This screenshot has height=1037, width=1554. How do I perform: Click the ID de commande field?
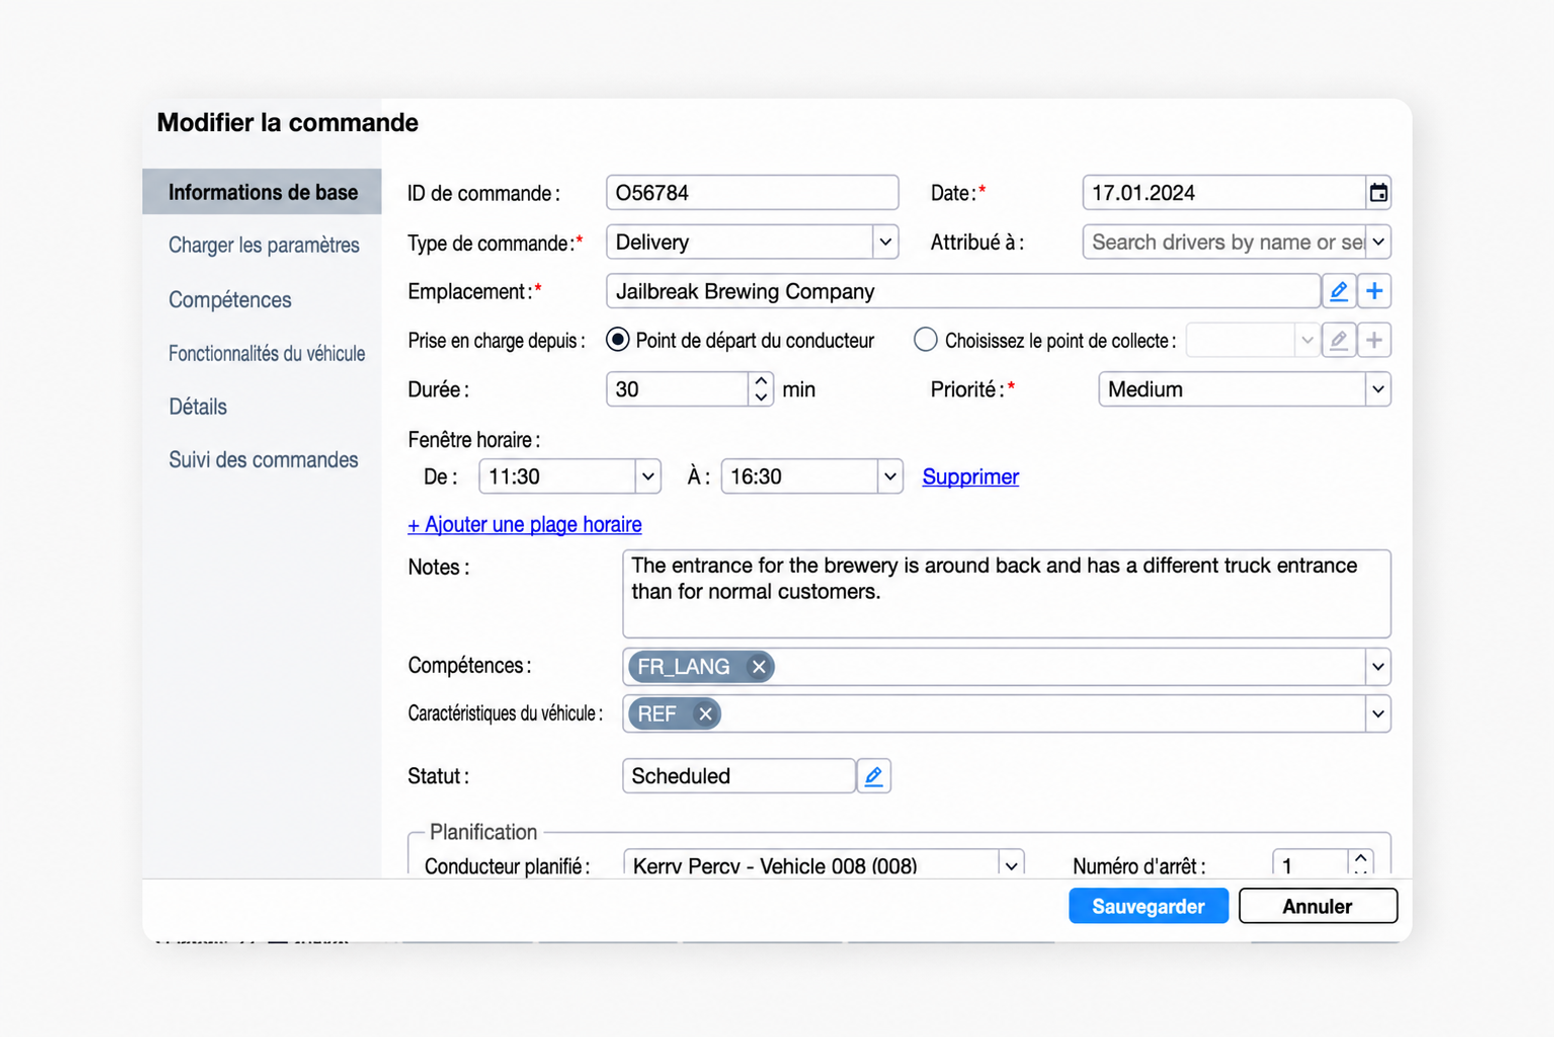(752, 193)
